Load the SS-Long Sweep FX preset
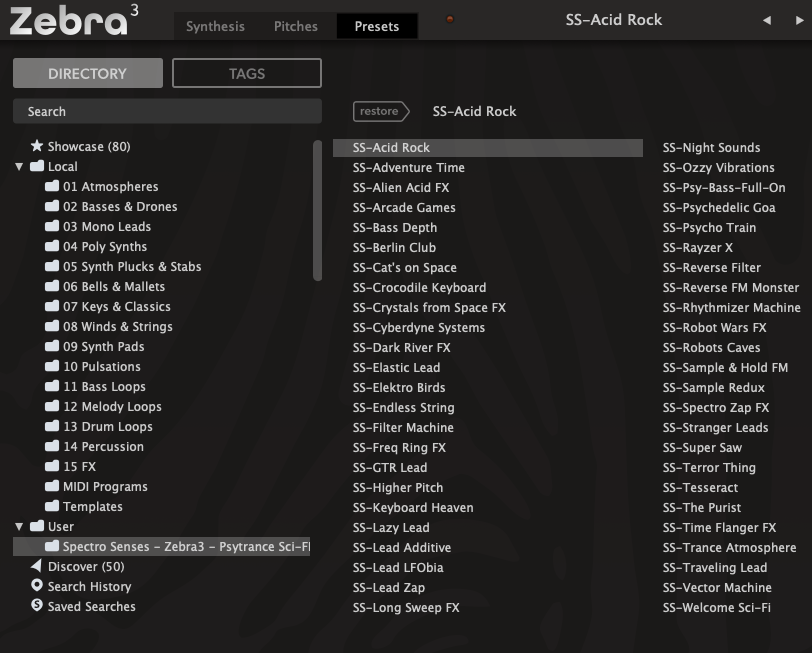Image resolution: width=812 pixels, height=653 pixels. pyautogui.click(x=406, y=607)
